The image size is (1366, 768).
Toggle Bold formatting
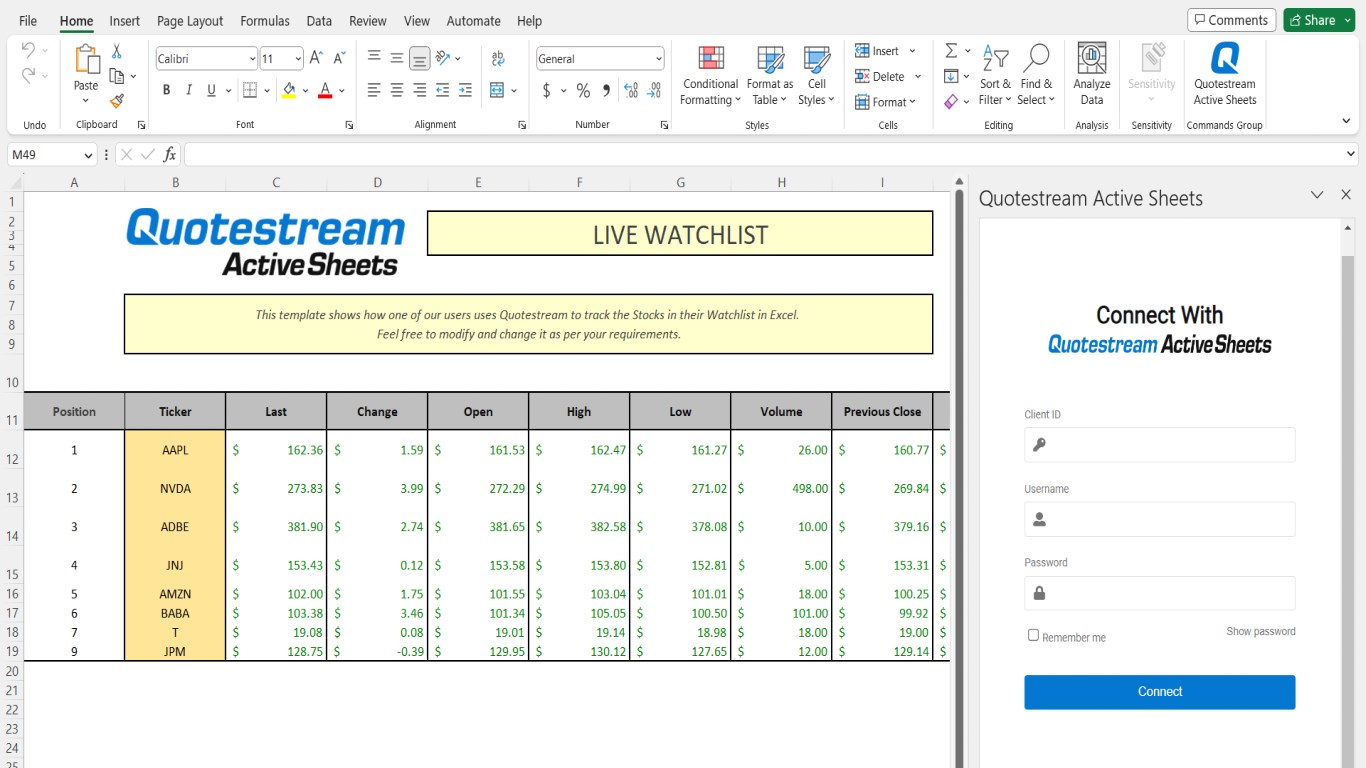click(x=166, y=90)
